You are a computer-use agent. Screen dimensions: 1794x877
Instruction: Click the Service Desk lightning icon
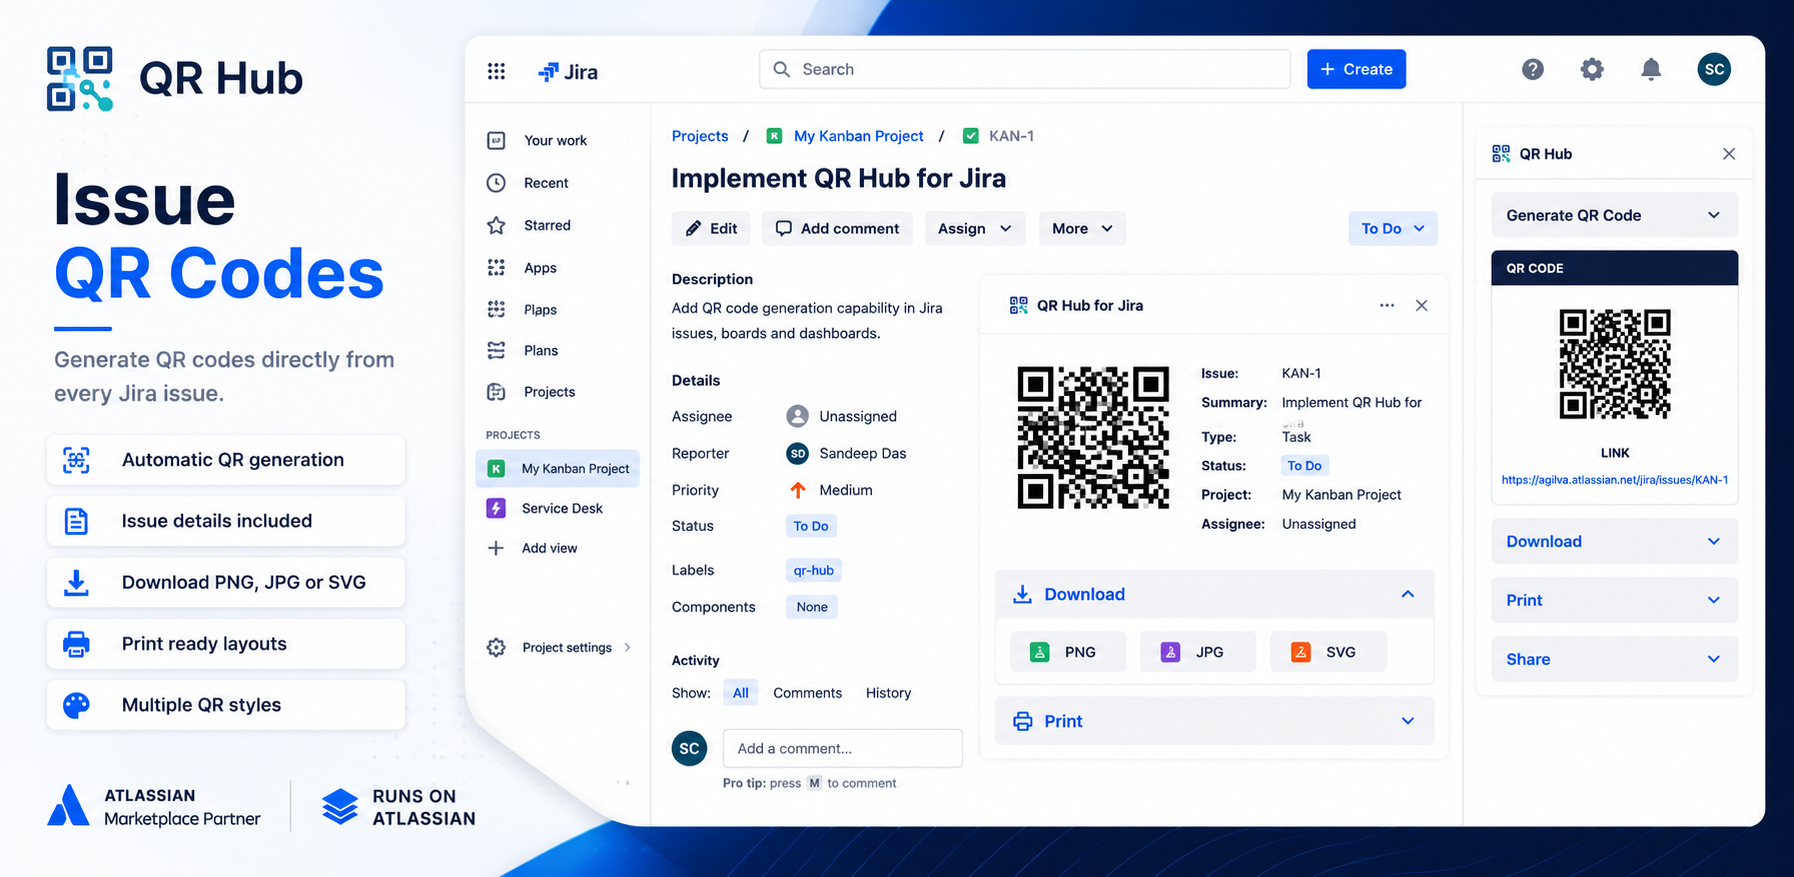tap(496, 508)
